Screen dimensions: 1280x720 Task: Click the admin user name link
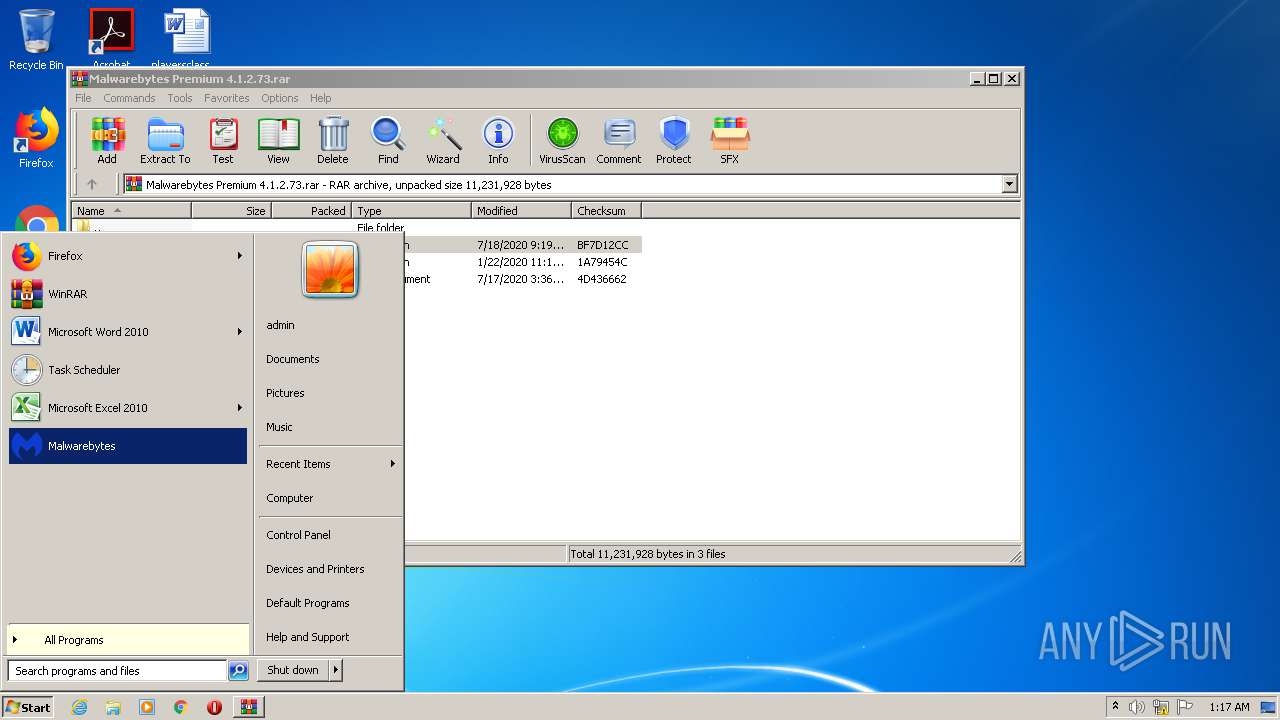[x=280, y=325]
